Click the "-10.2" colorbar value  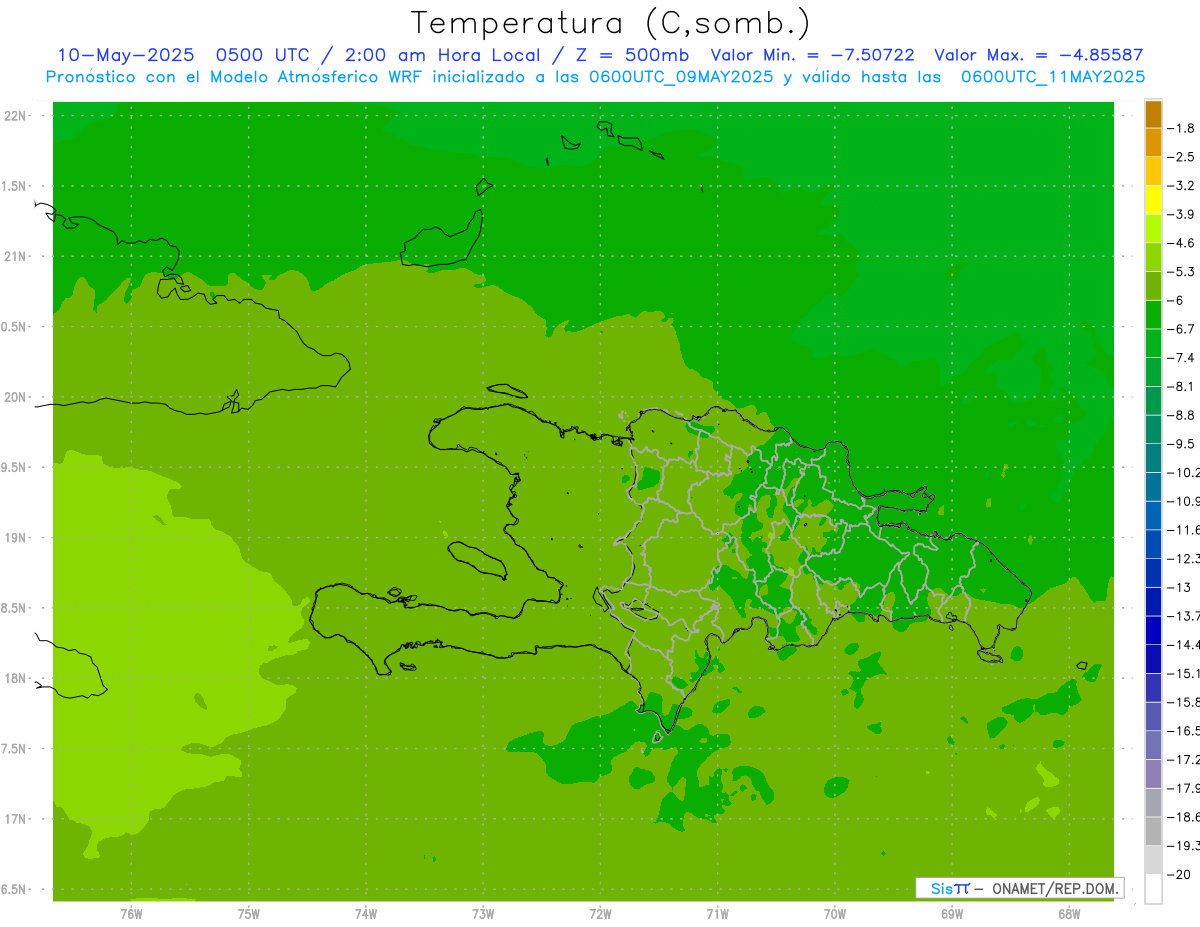[x=1183, y=472]
